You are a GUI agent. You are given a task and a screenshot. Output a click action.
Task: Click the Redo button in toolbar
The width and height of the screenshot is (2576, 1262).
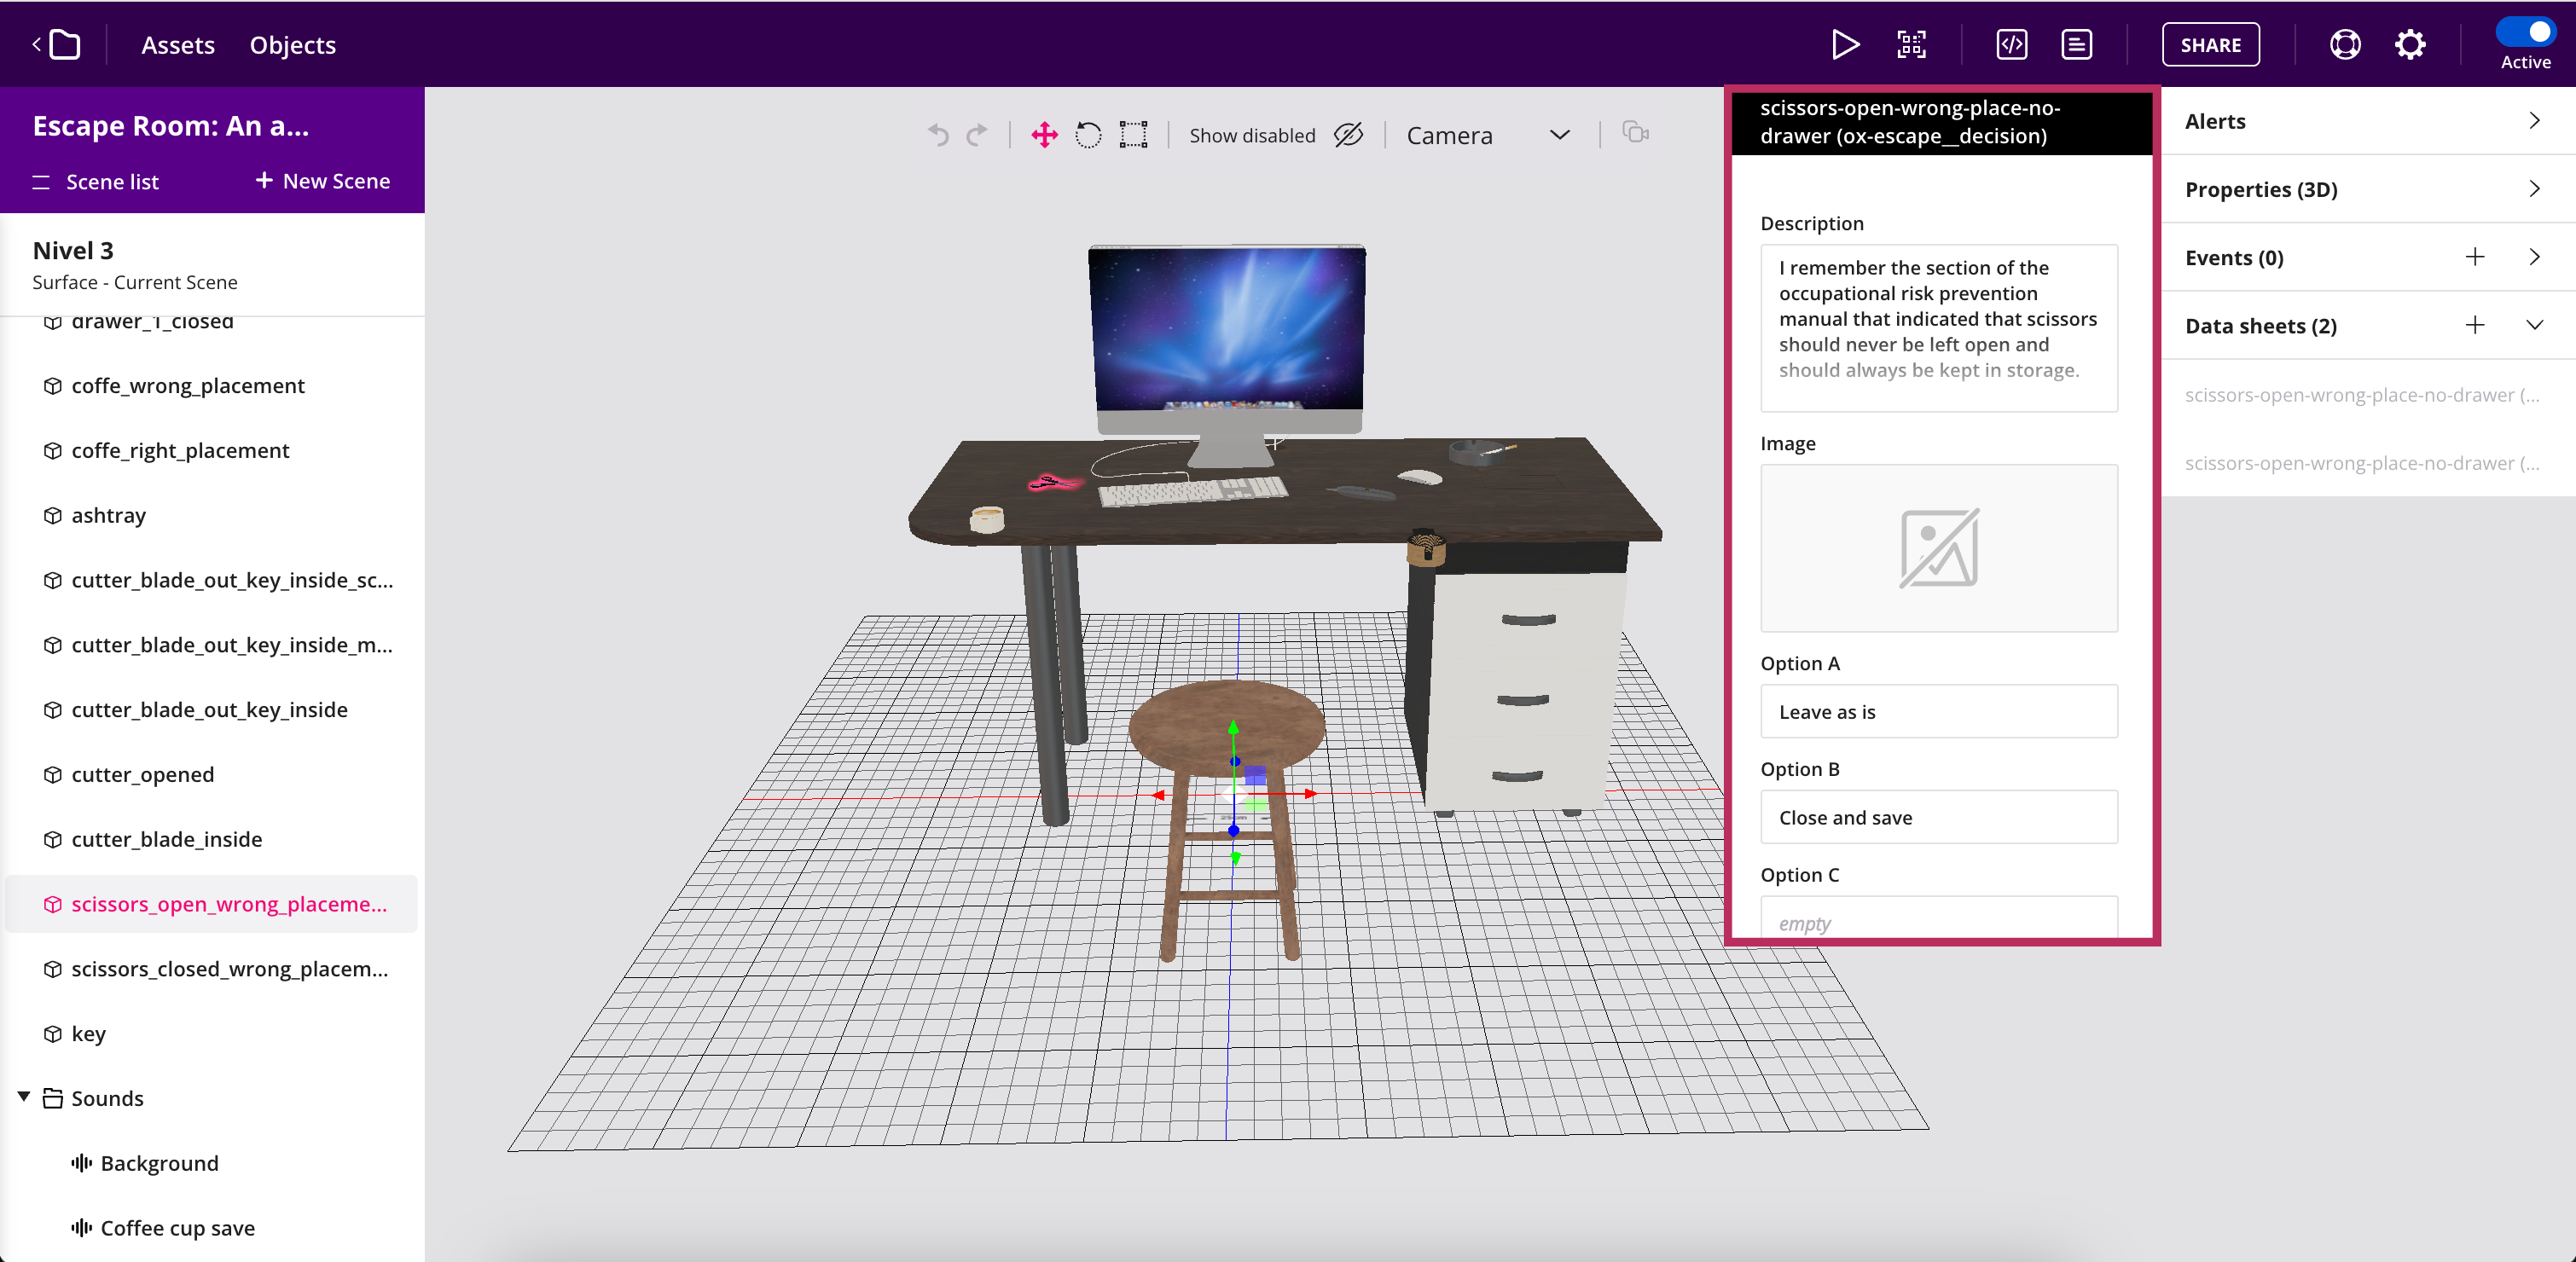[x=978, y=135]
